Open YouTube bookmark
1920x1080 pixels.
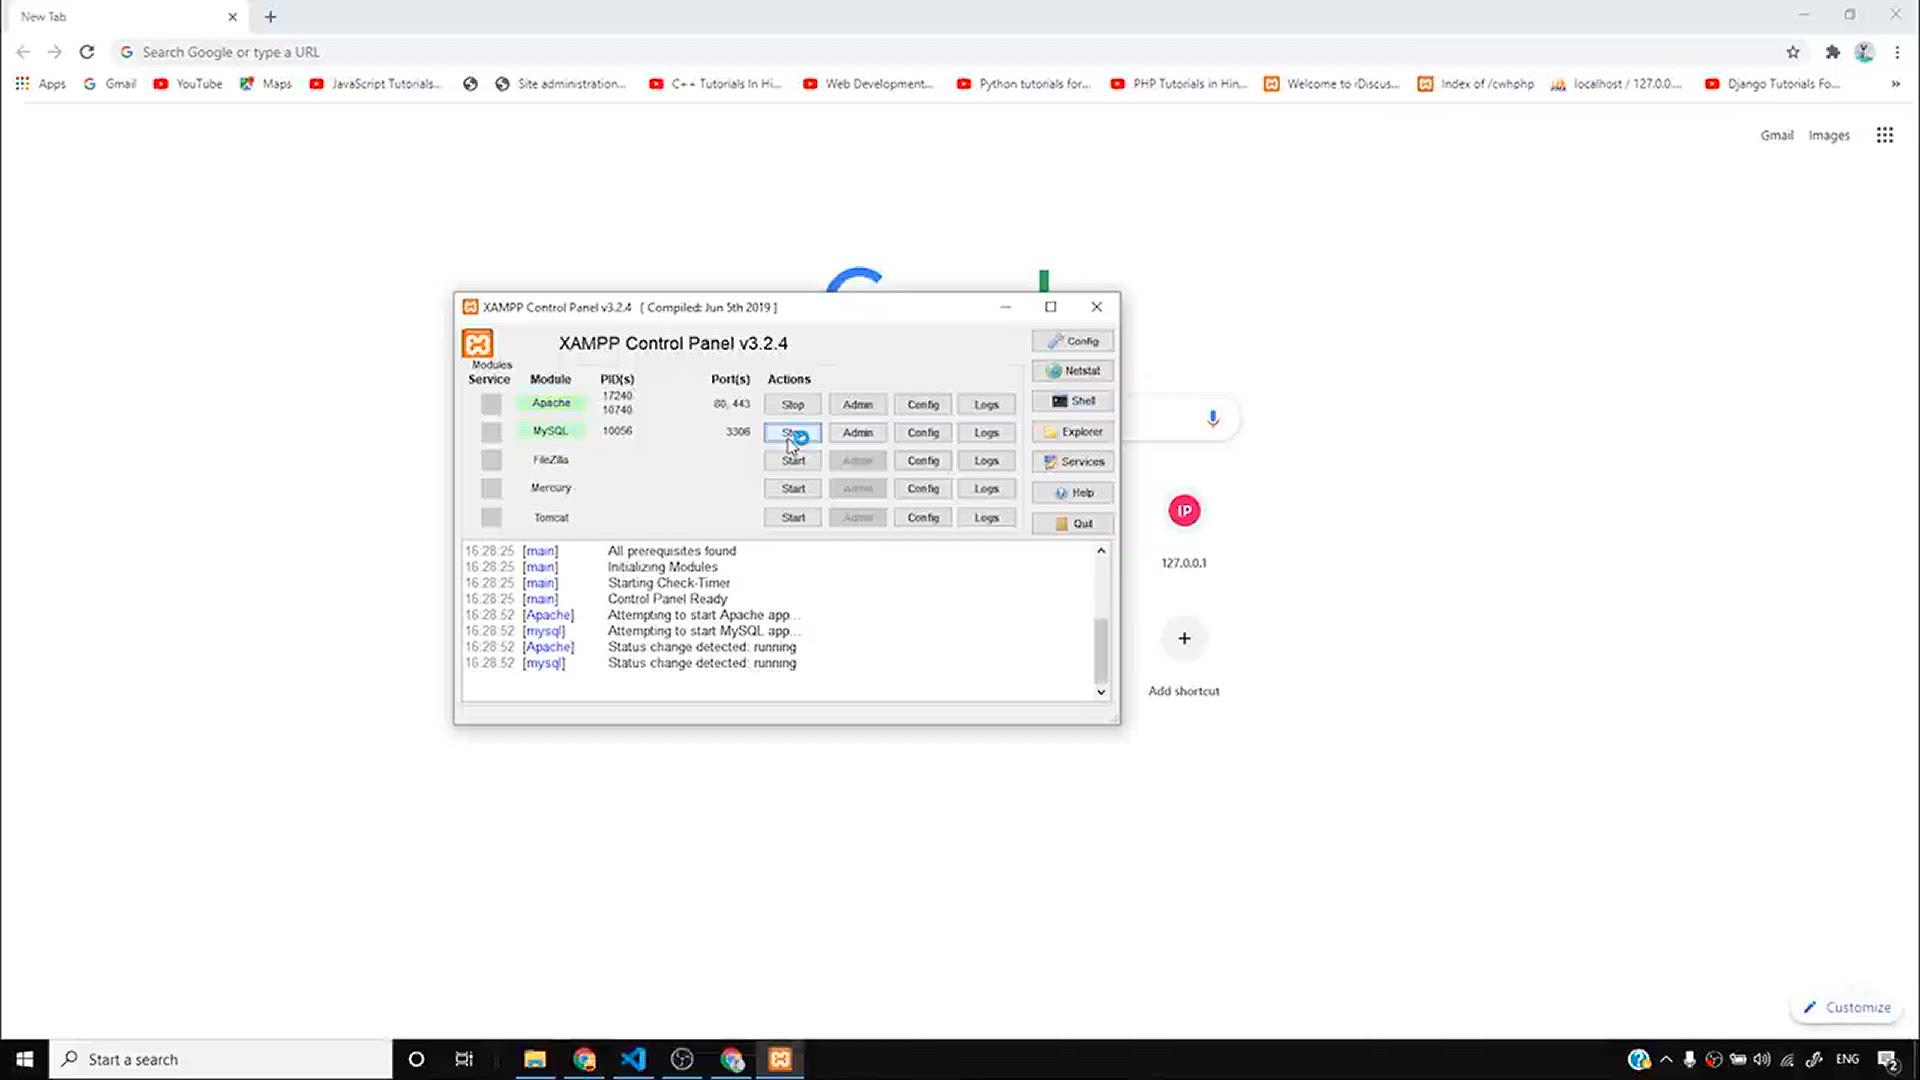(188, 84)
